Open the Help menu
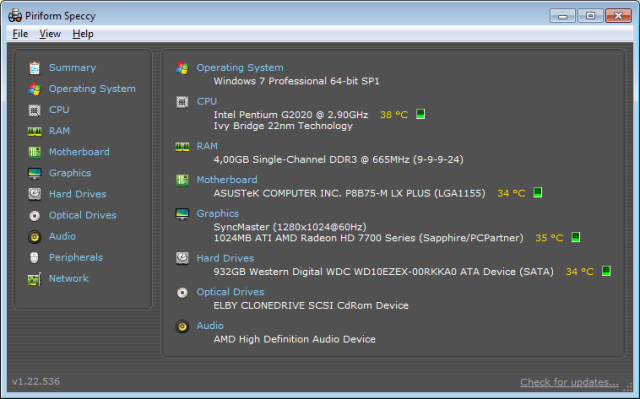 [x=83, y=34]
